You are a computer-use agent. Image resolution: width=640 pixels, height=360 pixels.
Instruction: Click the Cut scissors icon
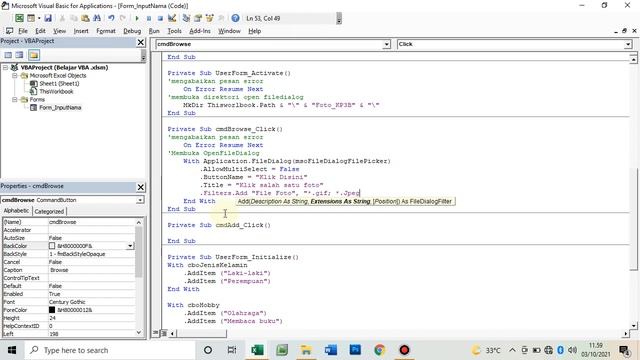tap(62, 18)
